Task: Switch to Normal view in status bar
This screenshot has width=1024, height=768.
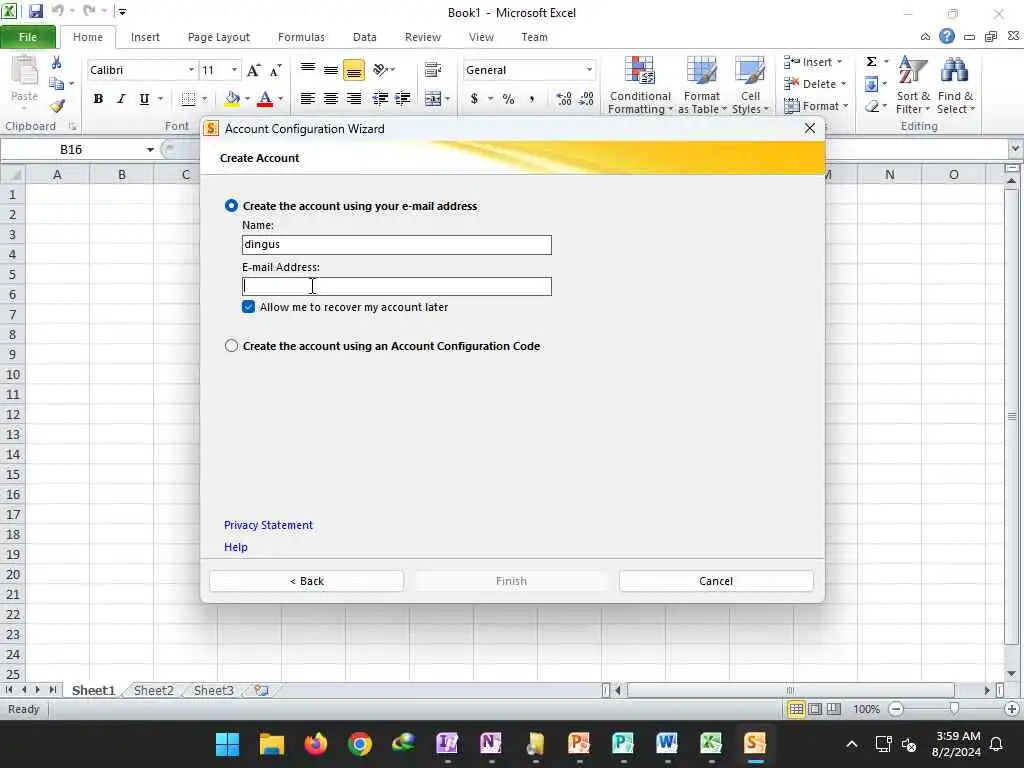Action: tap(796, 709)
